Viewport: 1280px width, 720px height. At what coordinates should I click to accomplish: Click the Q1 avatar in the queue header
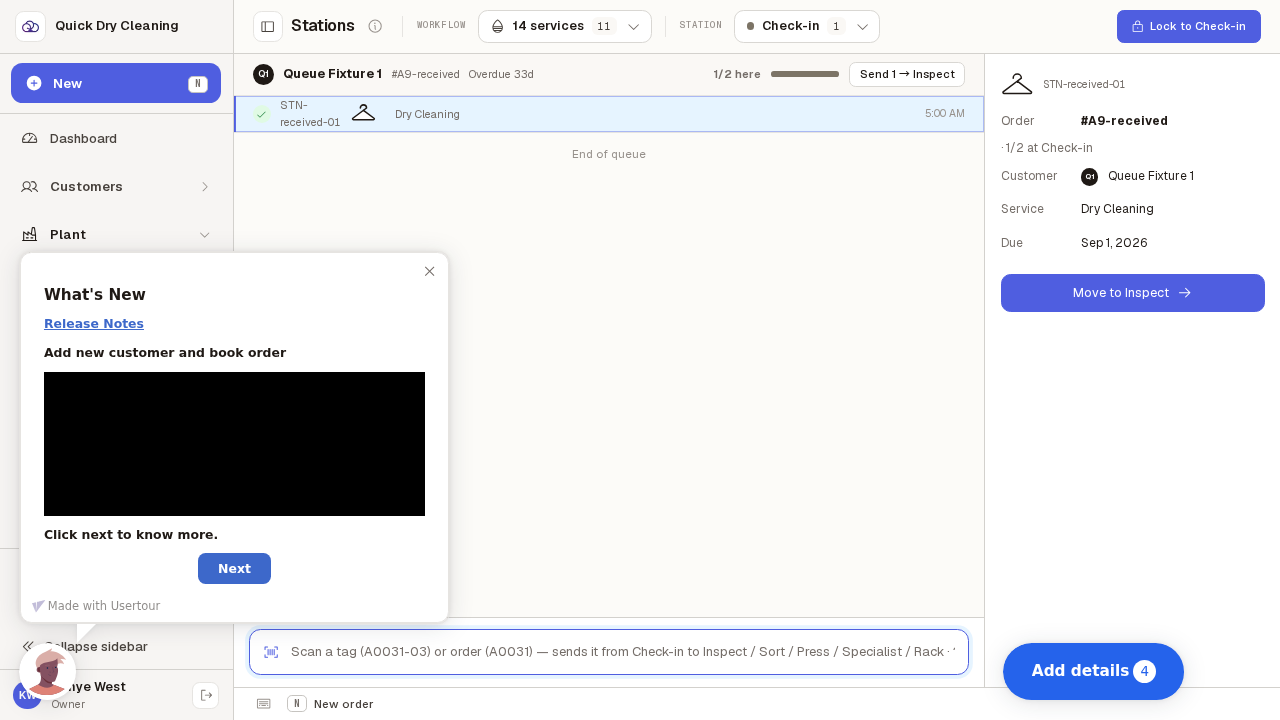click(x=263, y=74)
